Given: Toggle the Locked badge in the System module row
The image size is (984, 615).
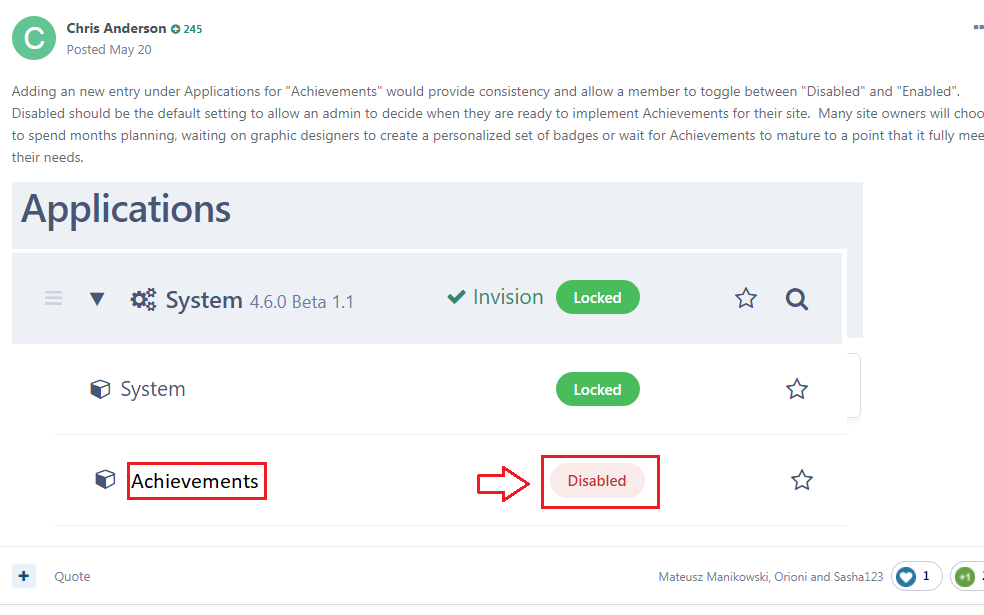Looking at the screenshot, I should [597, 390].
